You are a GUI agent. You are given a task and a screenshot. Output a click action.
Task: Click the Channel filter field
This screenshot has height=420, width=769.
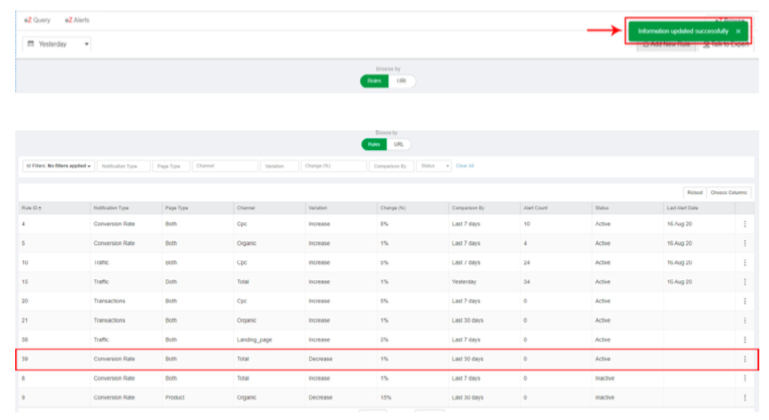(225, 166)
